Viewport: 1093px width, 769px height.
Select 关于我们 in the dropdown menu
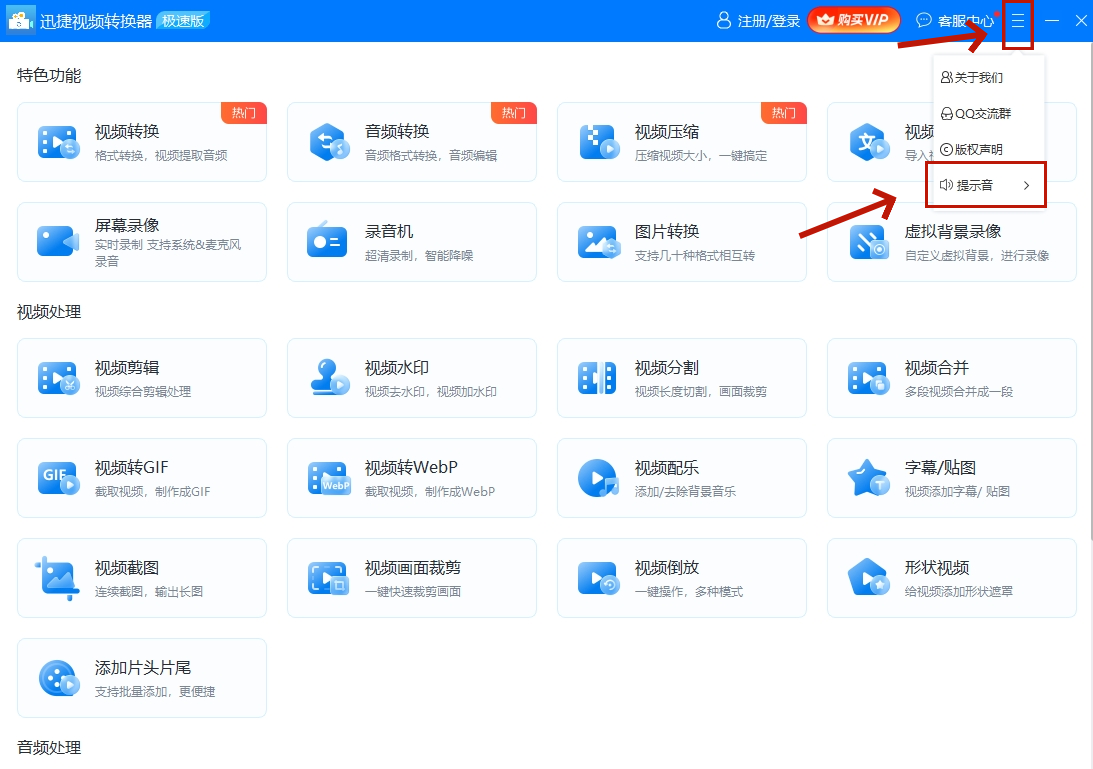972,77
